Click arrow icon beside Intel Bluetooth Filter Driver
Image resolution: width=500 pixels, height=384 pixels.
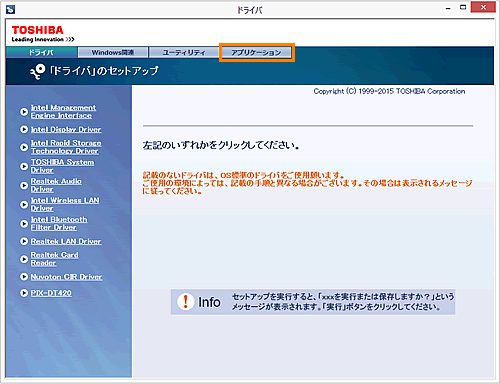[24, 223]
